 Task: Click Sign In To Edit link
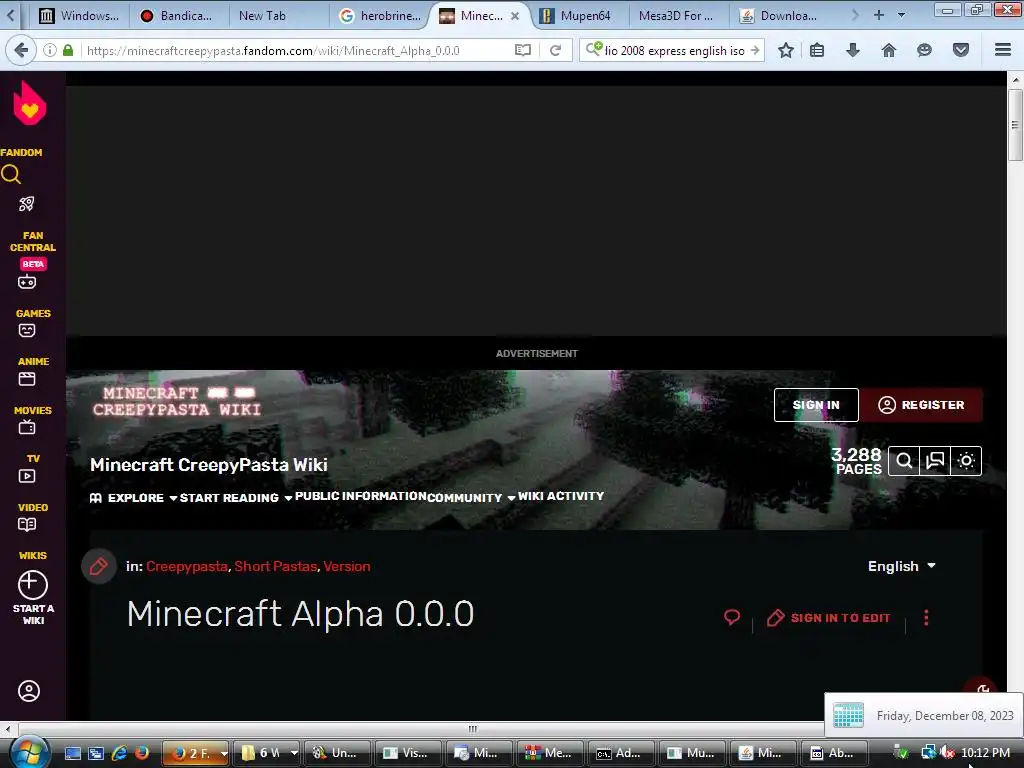pos(828,618)
